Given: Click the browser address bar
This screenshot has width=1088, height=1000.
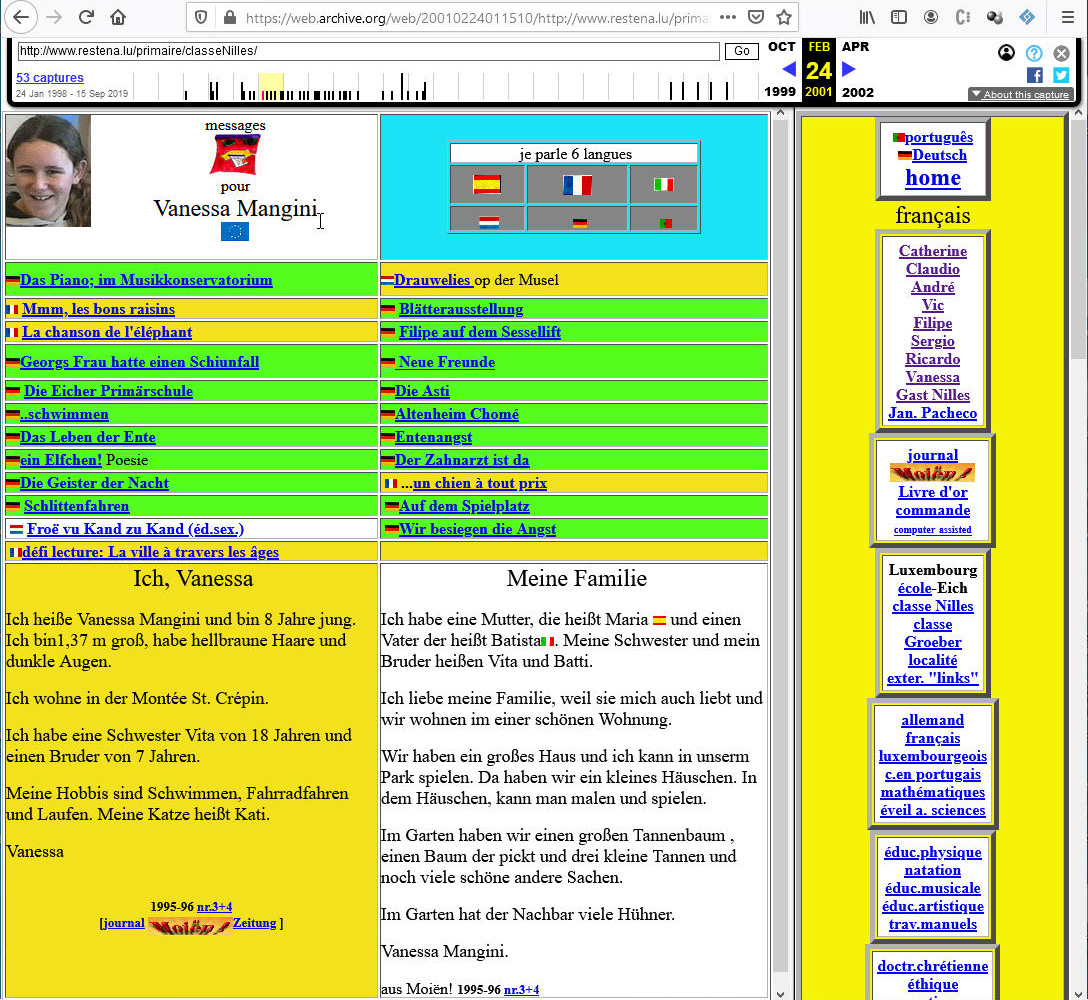Looking at the screenshot, I should (475, 18).
